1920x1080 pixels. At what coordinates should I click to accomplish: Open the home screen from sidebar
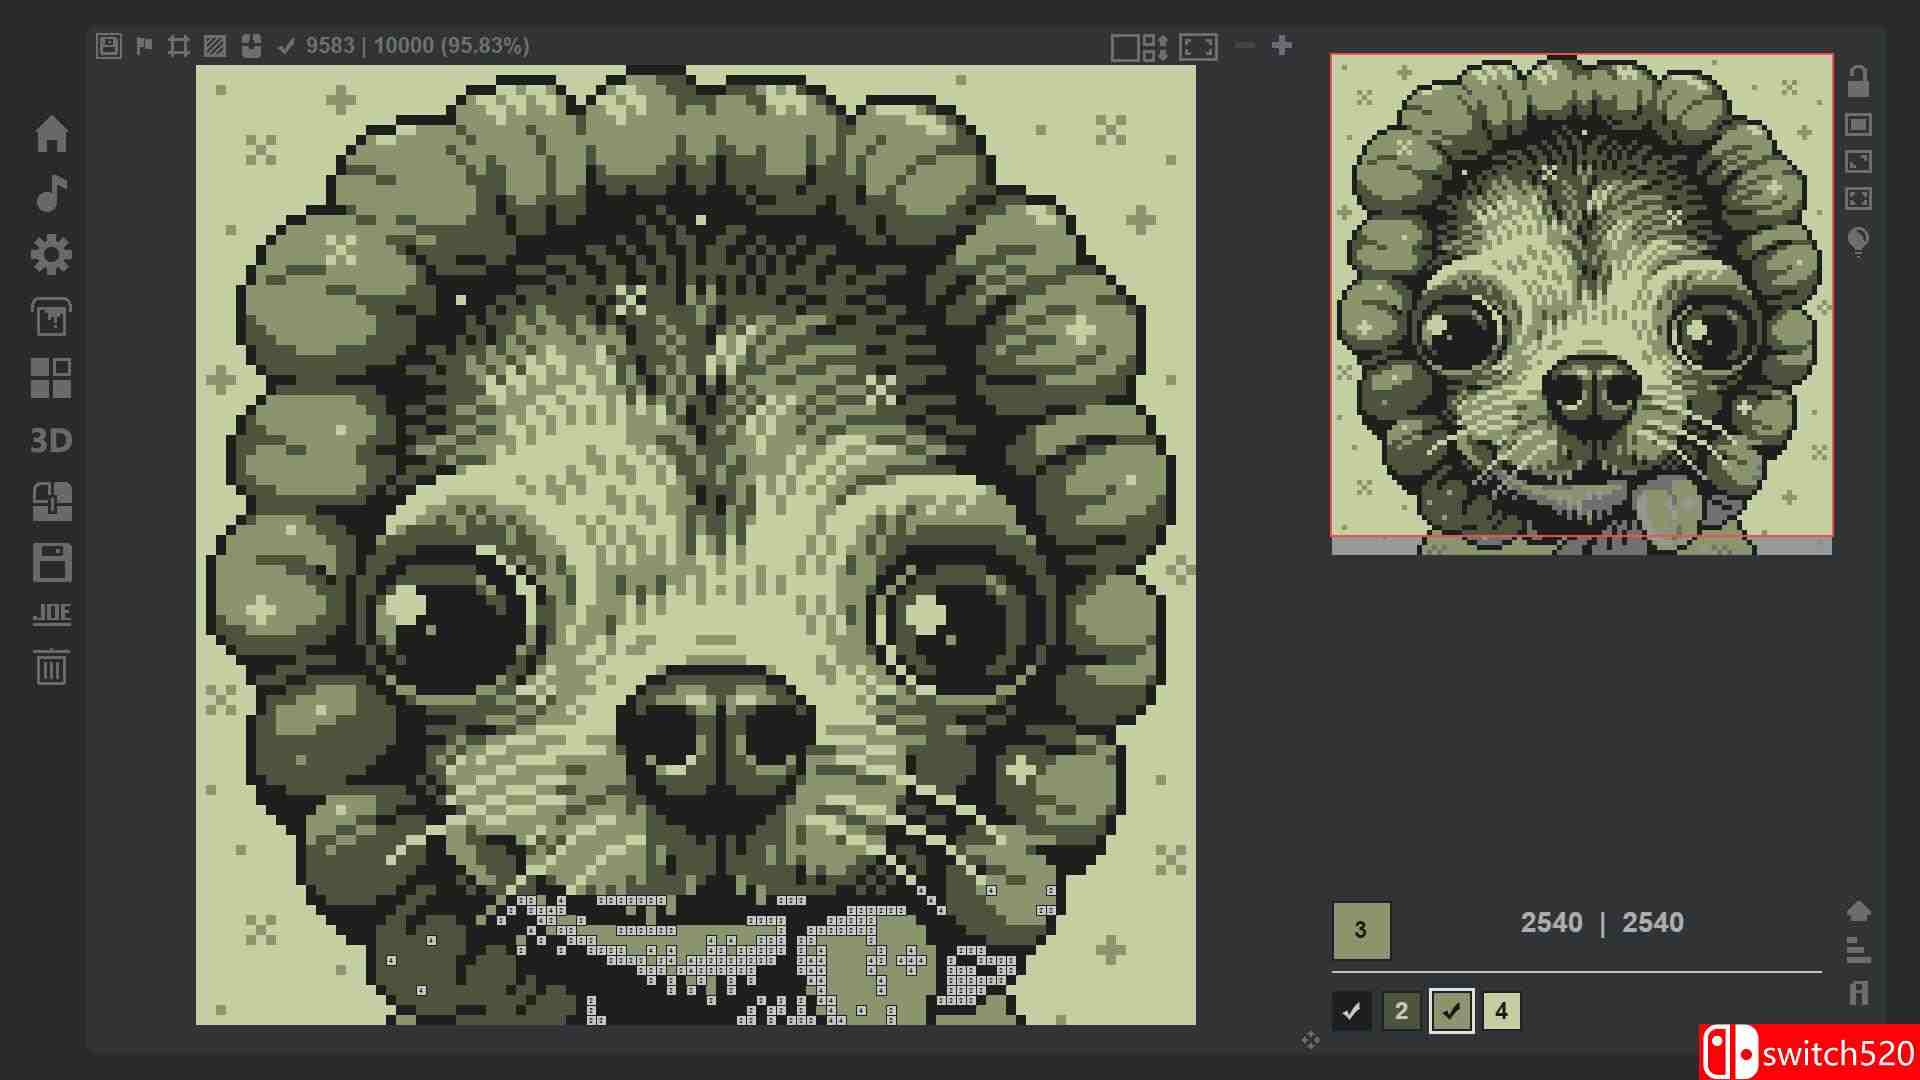(x=51, y=134)
